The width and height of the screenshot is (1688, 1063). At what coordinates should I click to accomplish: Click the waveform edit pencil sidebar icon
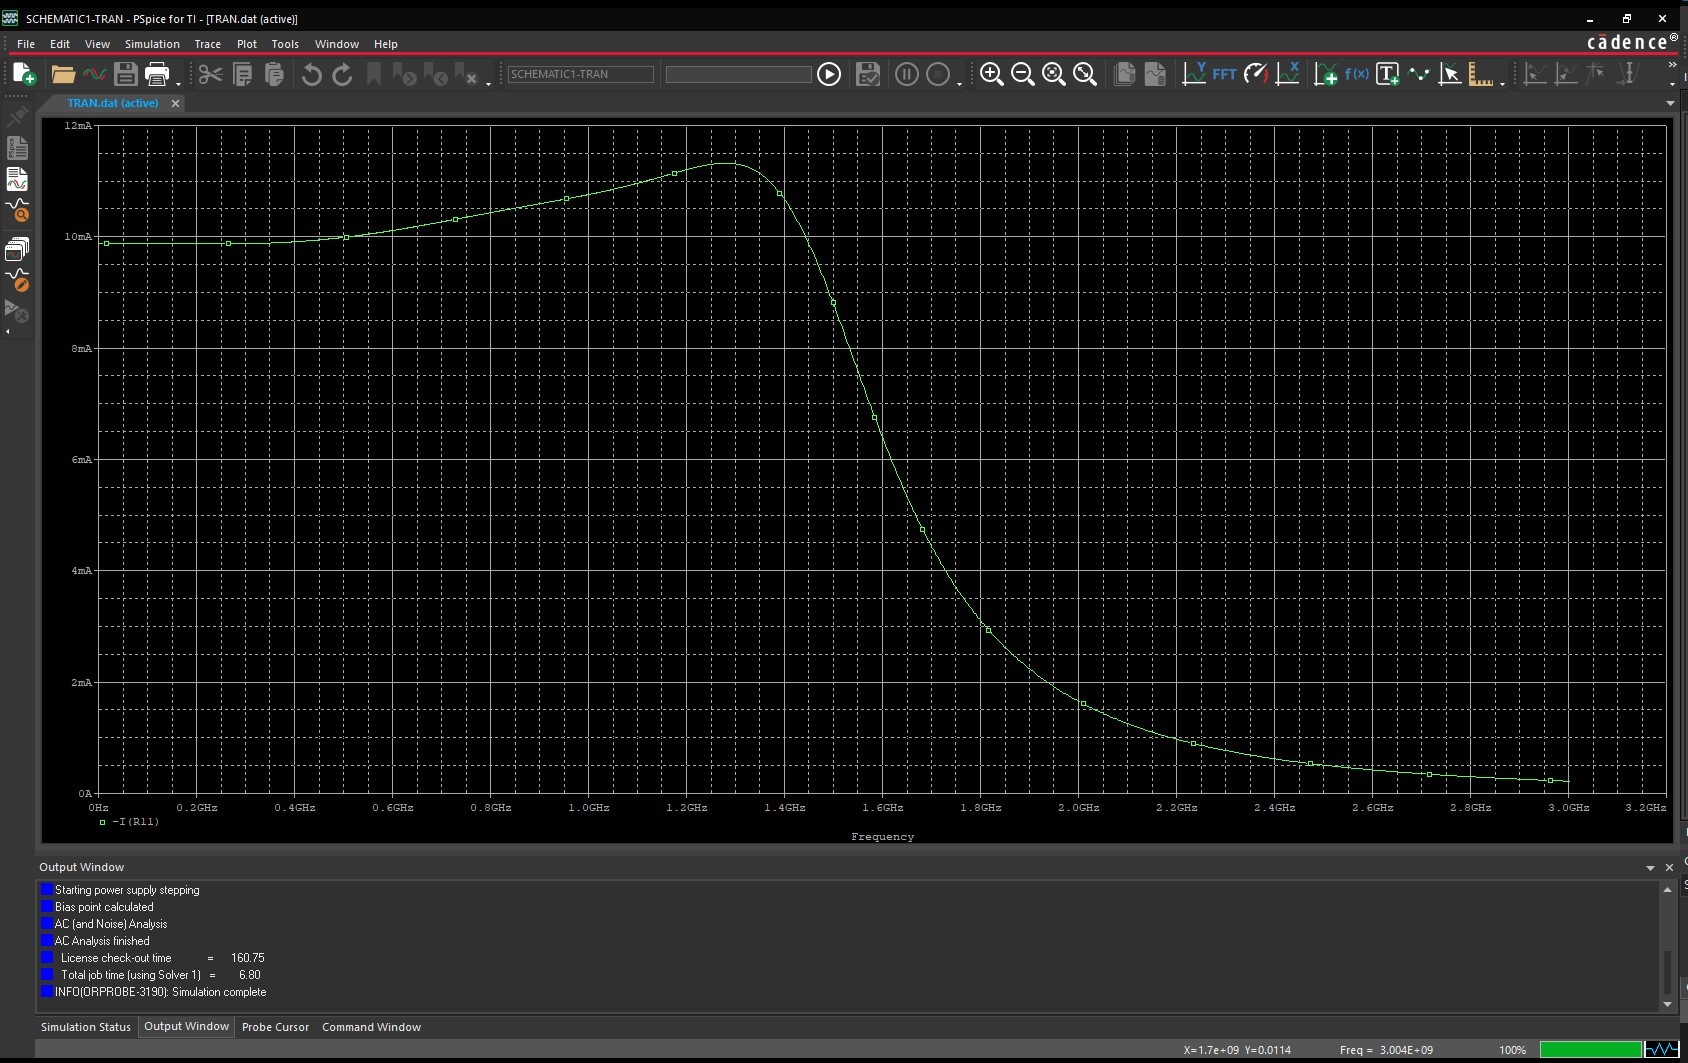[x=17, y=280]
